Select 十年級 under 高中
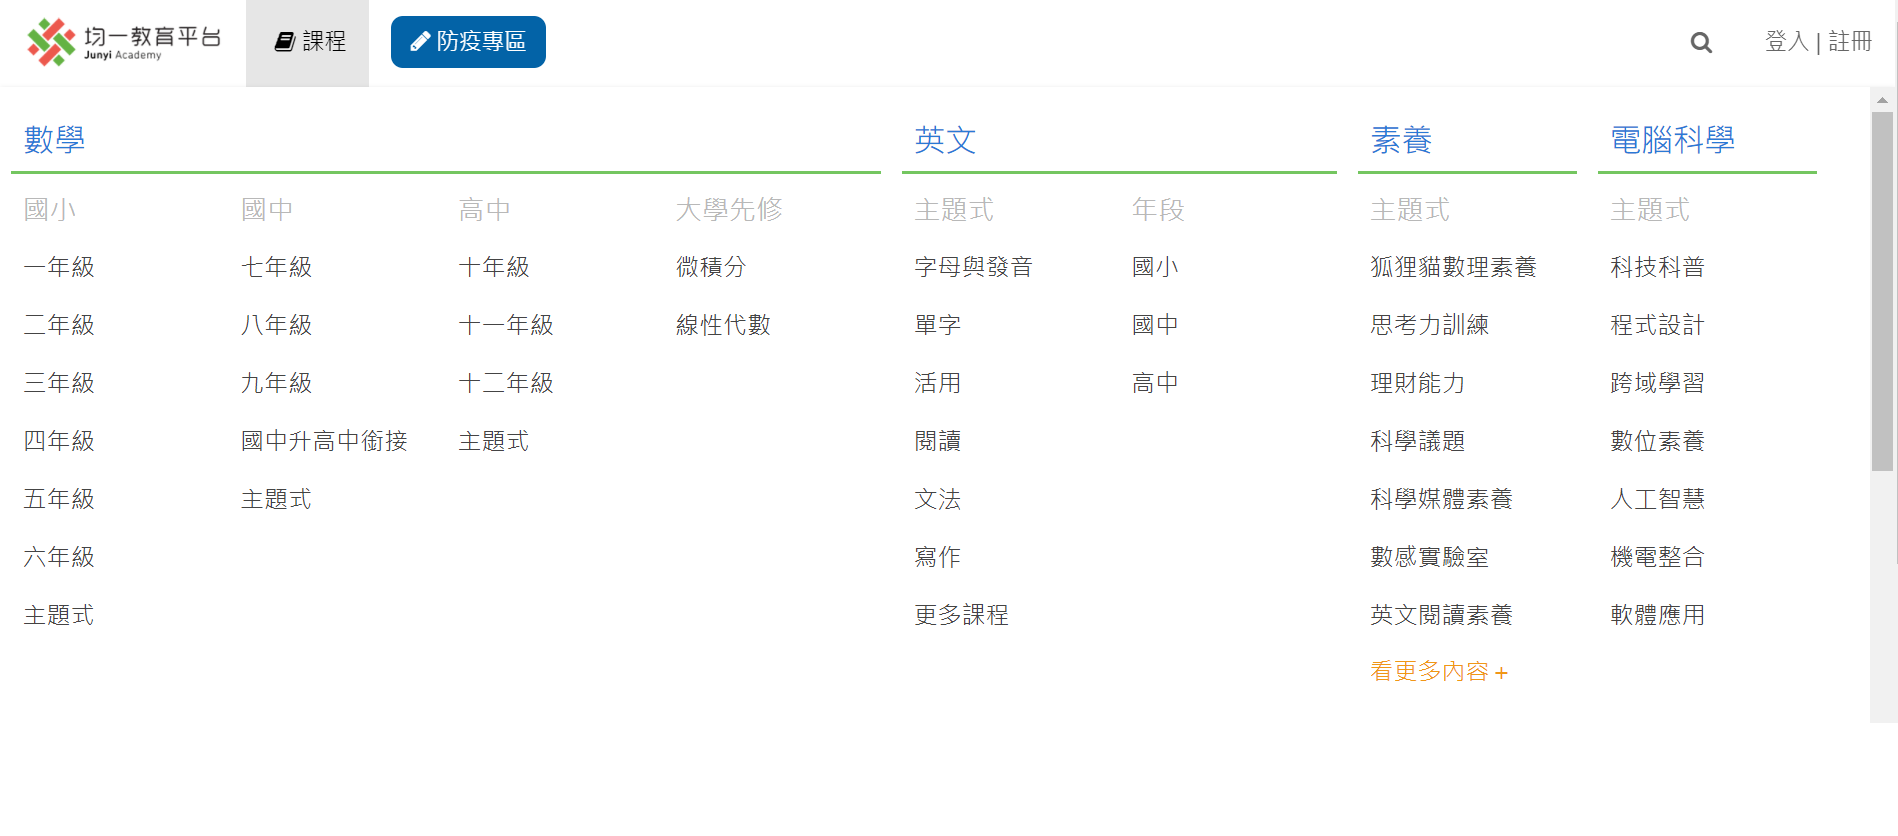Screen dimensions: 1898x836 pos(494,267)
